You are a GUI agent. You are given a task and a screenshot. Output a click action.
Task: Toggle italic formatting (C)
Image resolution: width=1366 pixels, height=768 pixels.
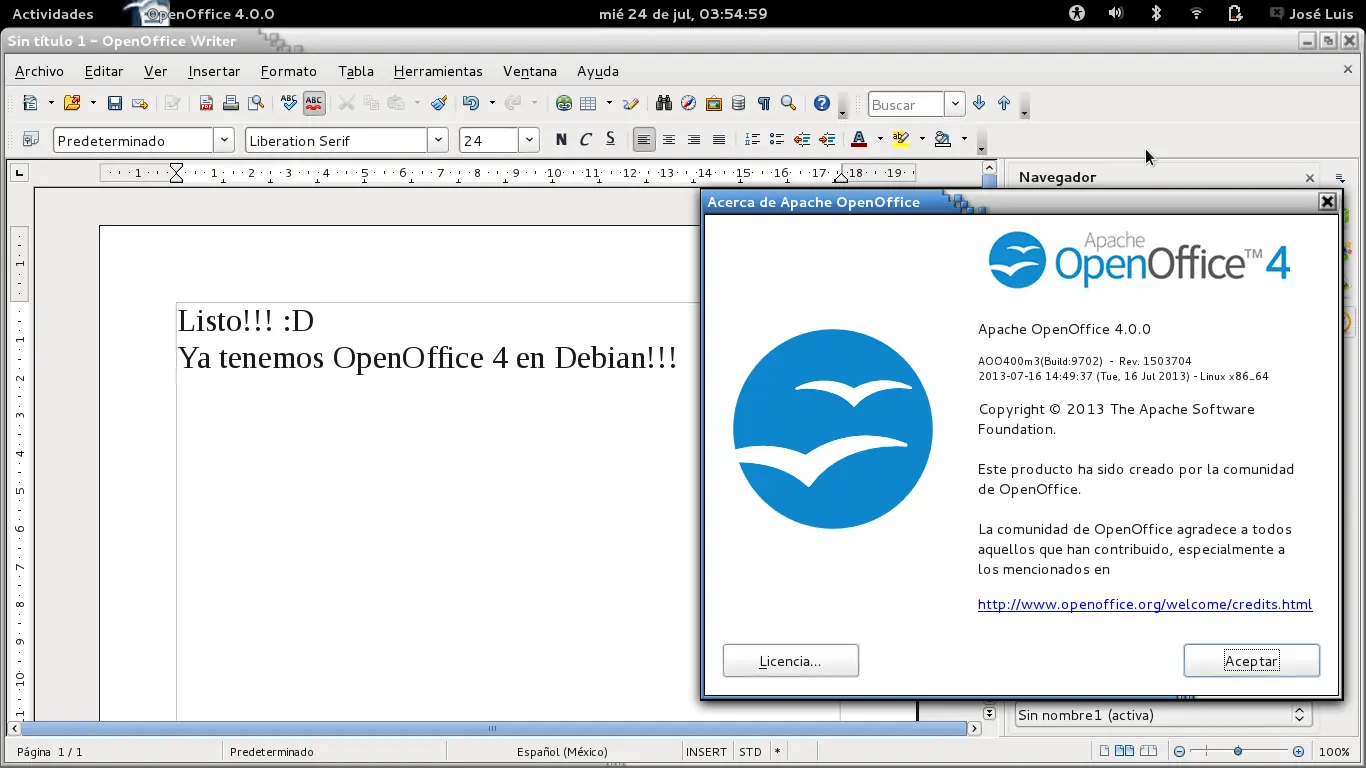[586, 140]
